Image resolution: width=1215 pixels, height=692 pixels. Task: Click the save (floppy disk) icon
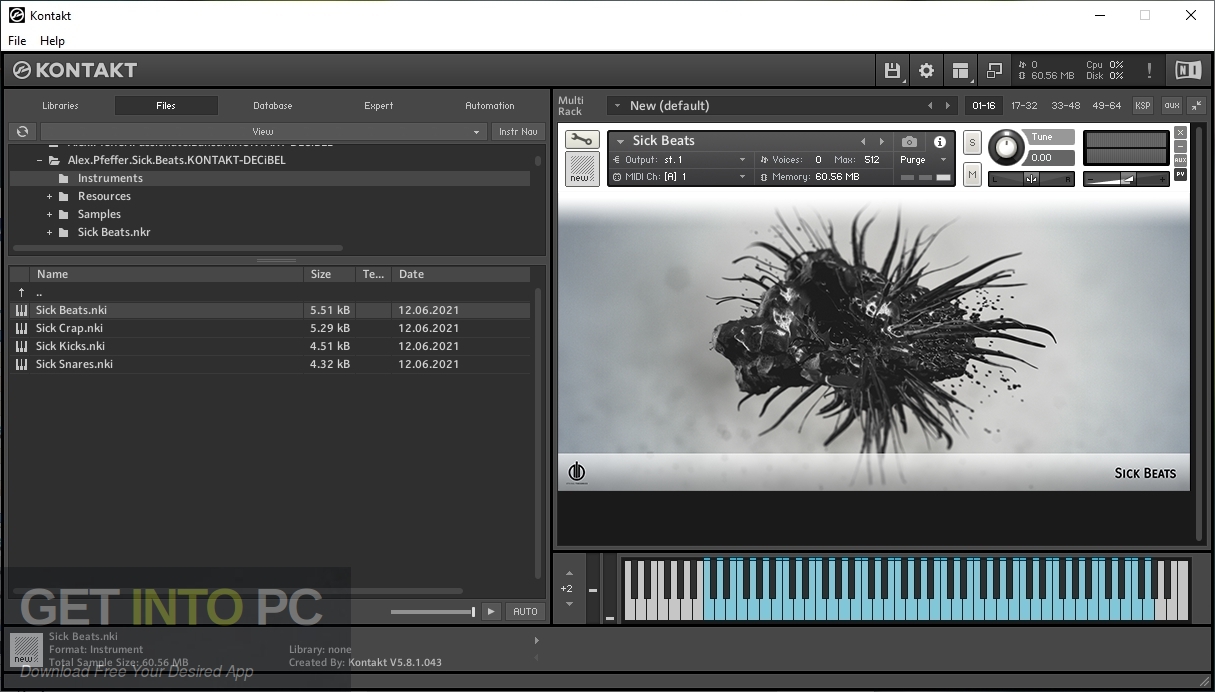892,70
